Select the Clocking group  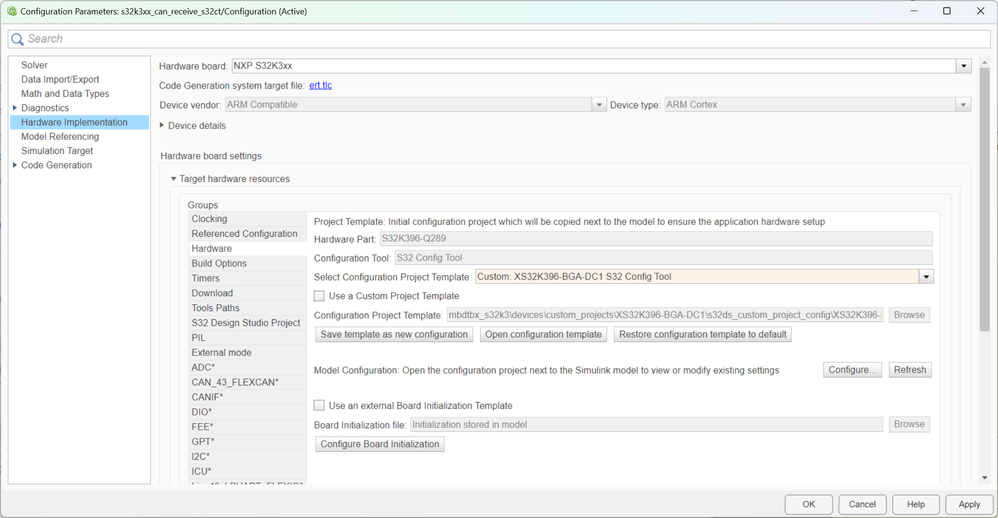(209, 219)
